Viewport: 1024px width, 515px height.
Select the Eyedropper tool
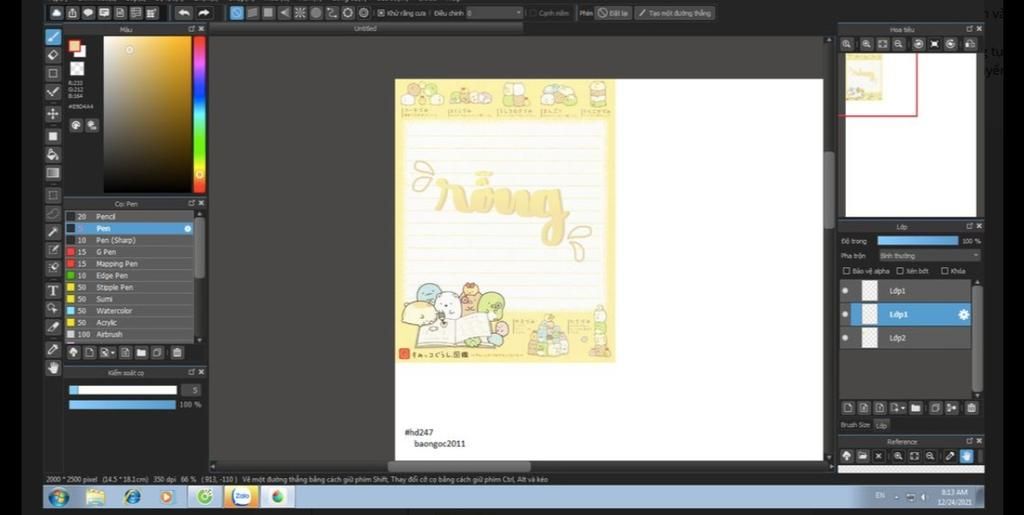[53, 349]
